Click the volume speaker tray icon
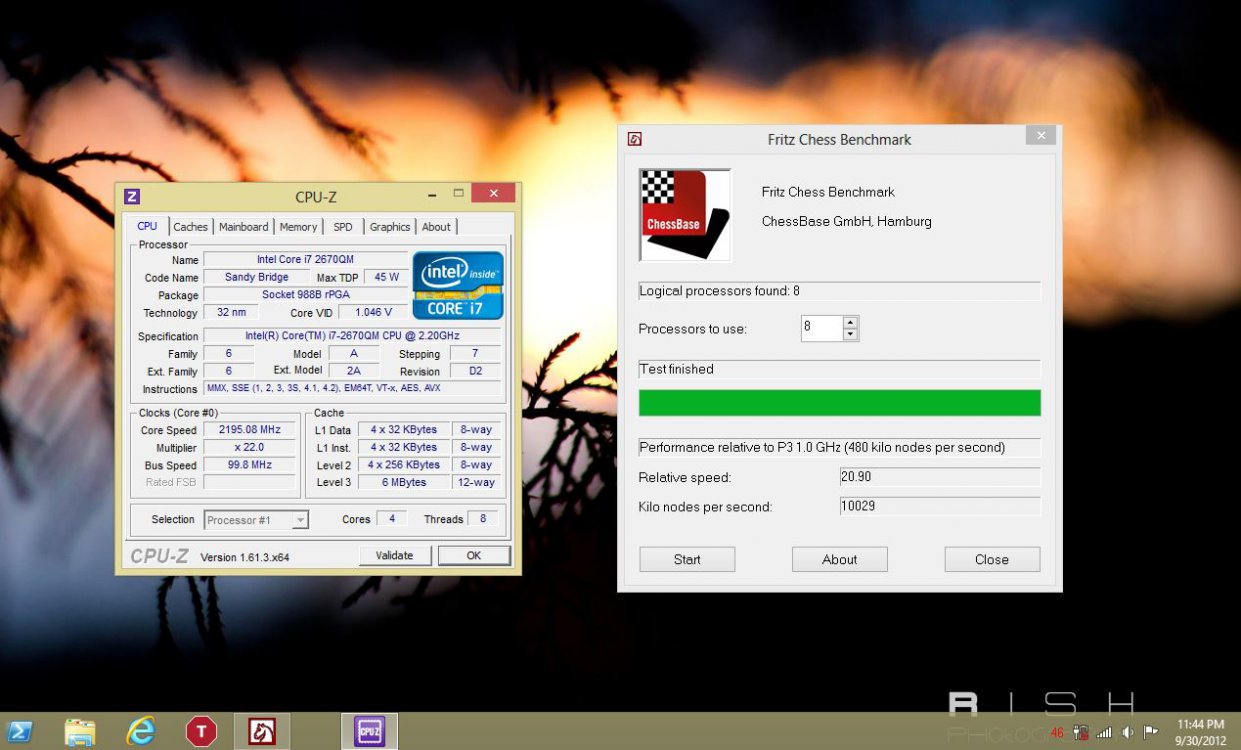Image resolution: width=1241 pixels, height=750 pixels. coord(1128,732)
